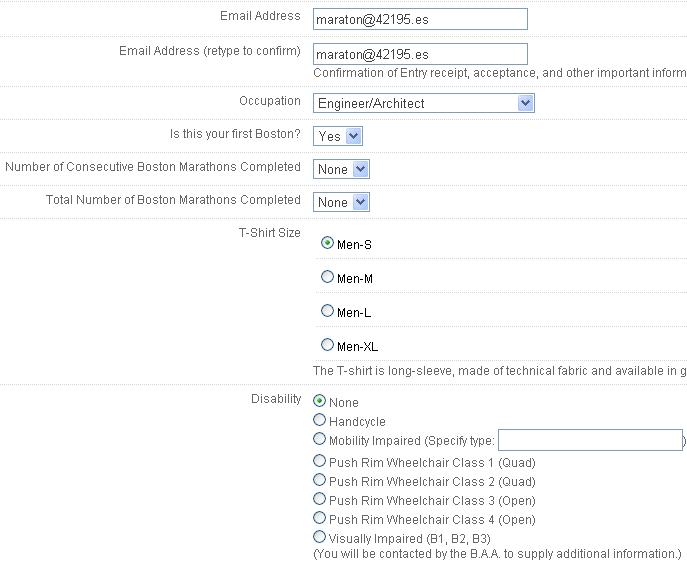Select None for Disability
Viewport: 687px width, 565px height.
[x=320, y=401]
